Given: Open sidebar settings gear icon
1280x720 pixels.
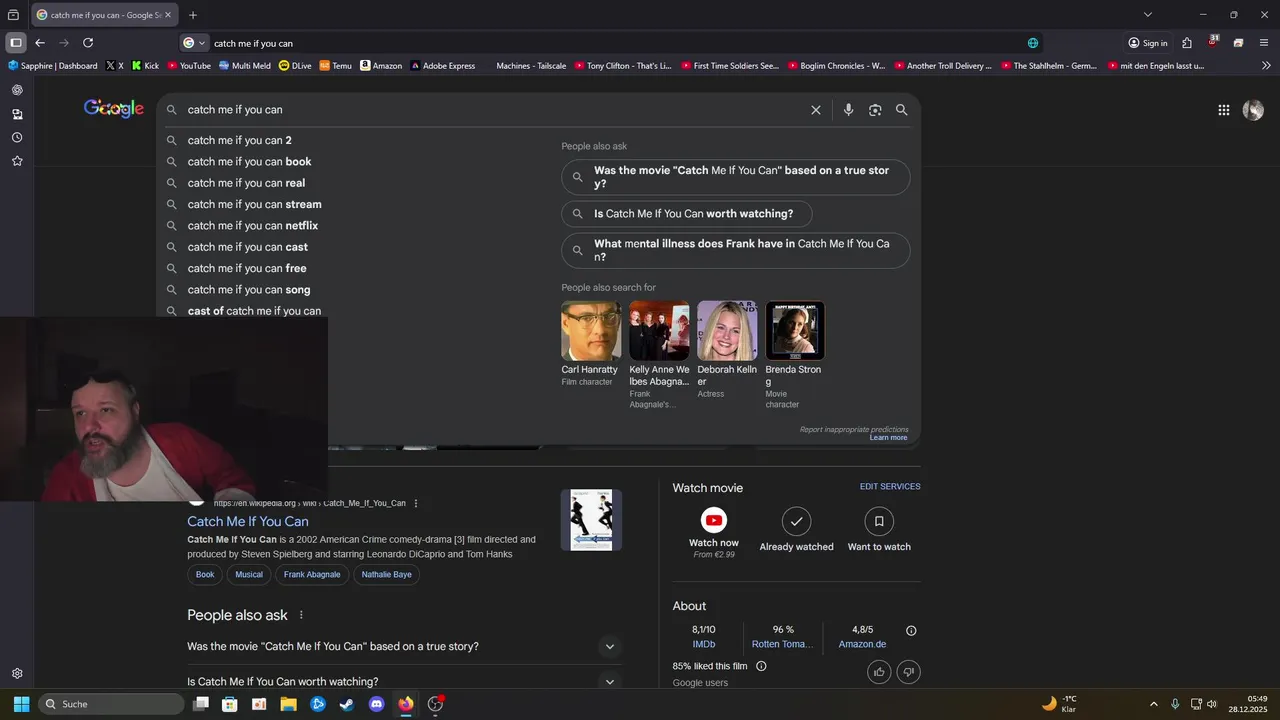Looking at the screenshot, I should pyautogui.click(x=17, y=674).
